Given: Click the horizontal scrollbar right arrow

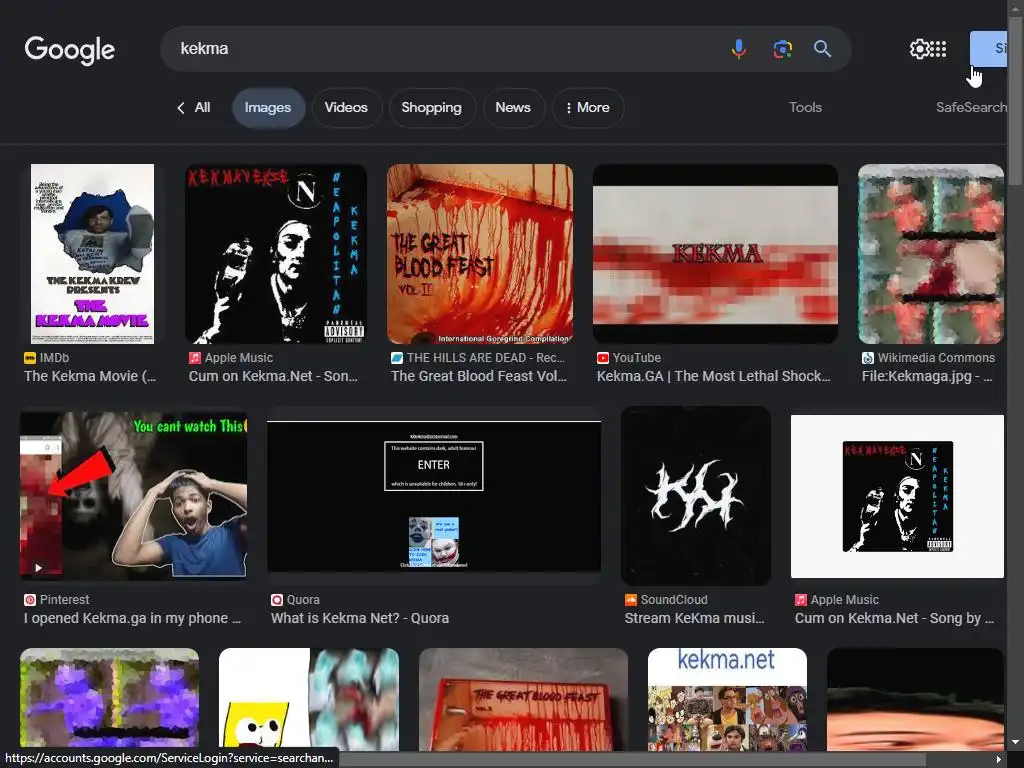Looking at the screenshot, I should (999, 759).
